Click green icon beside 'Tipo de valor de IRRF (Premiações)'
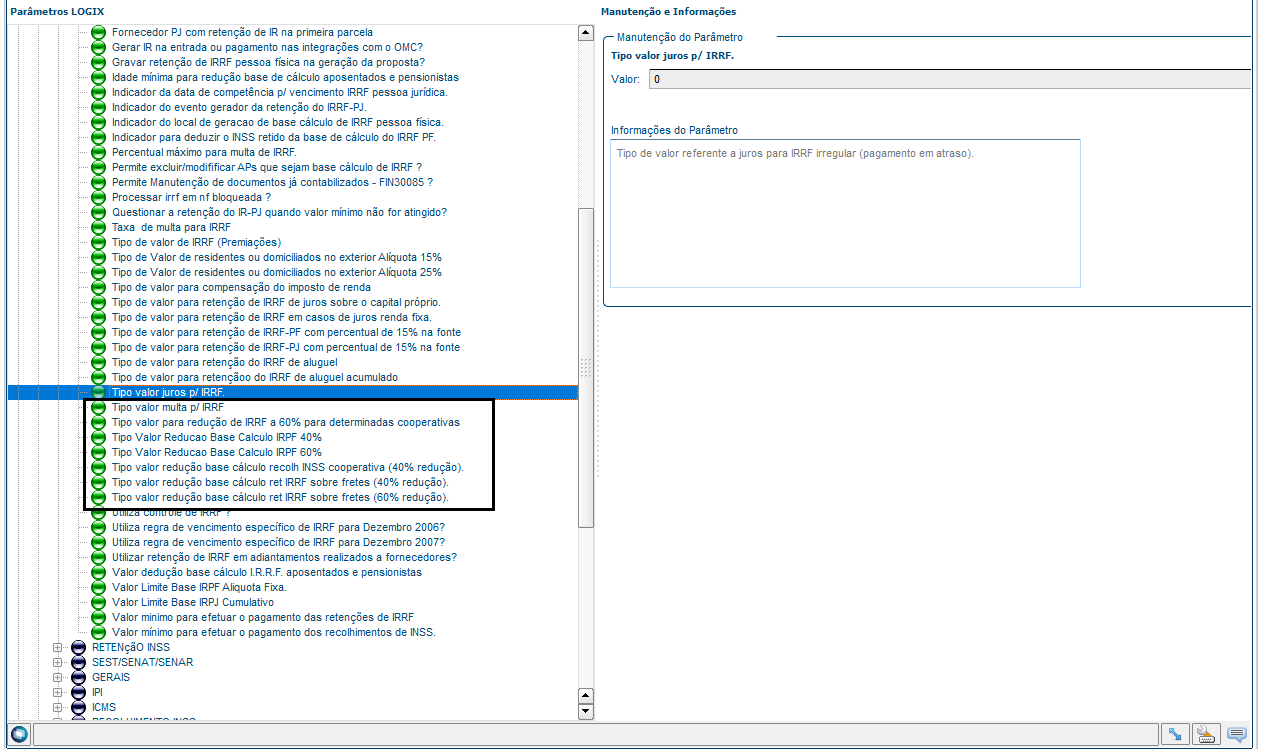The height and width of the screenshot is (749, 1263). click(x=98, y=242)
